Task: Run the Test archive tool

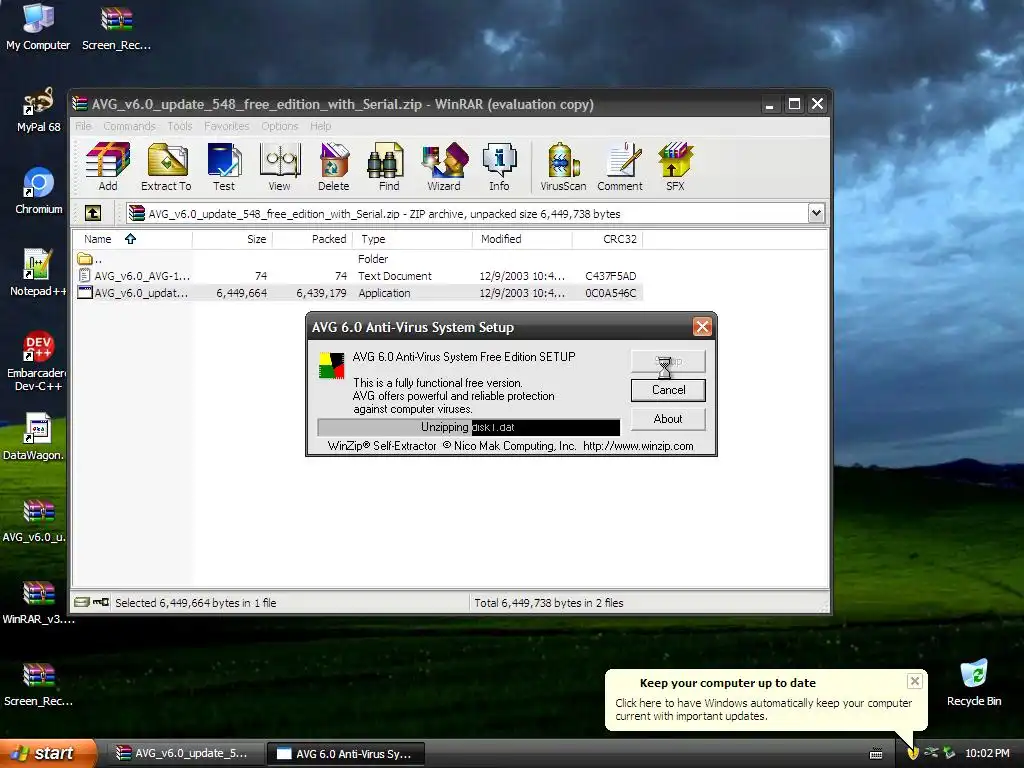Action: (224, 167)
